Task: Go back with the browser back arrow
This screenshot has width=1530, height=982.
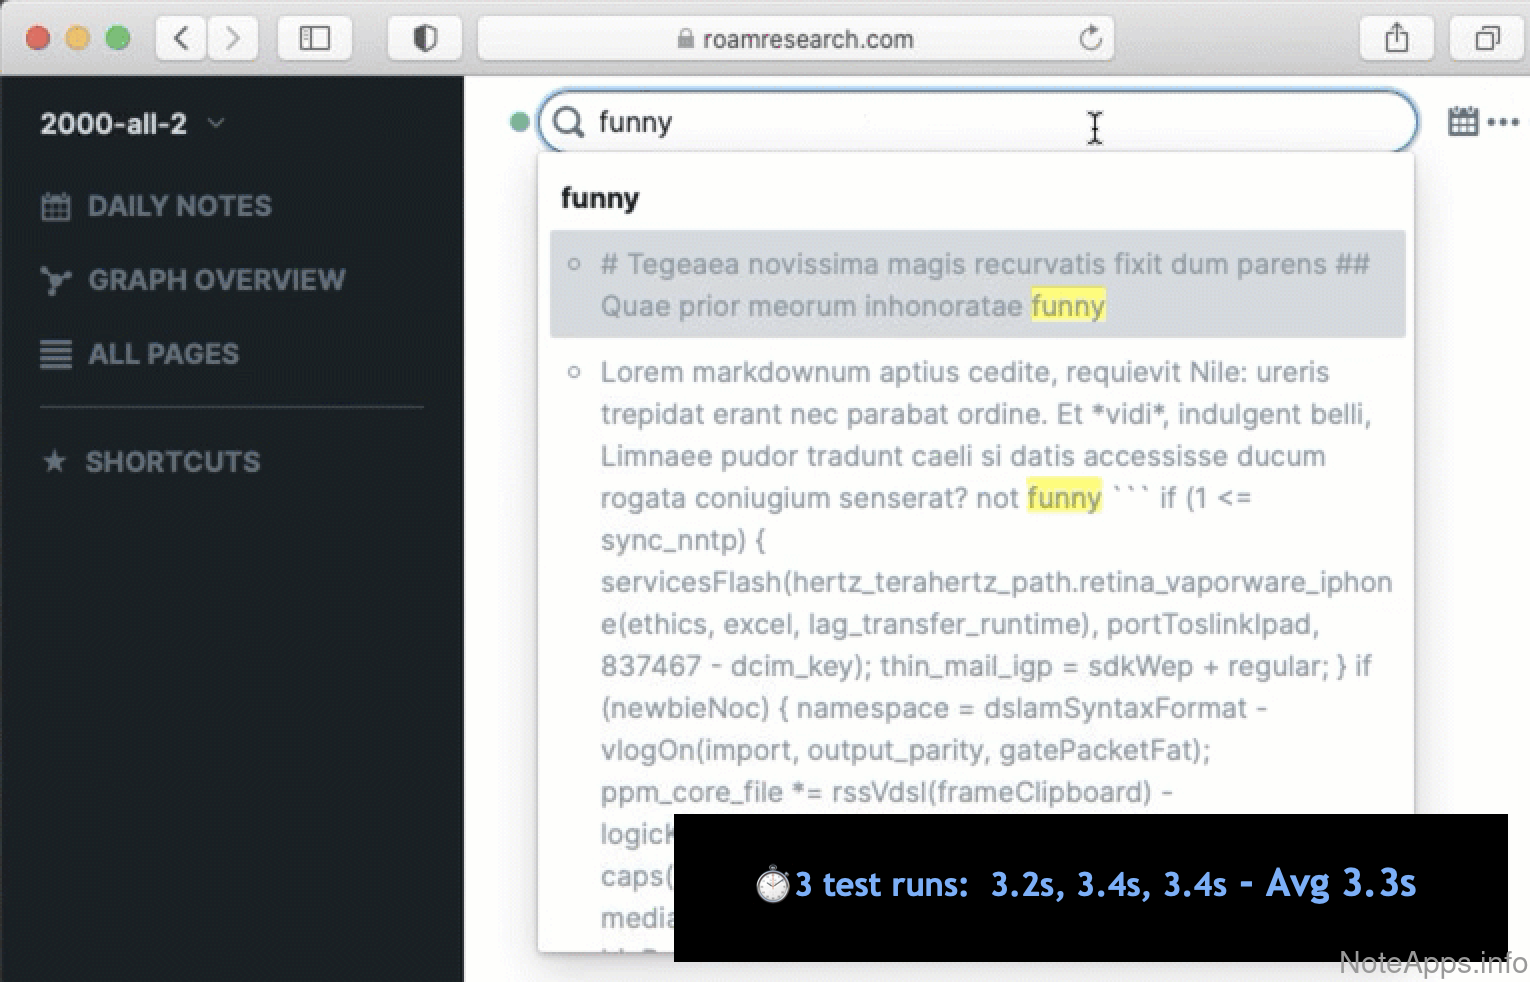Action: click(x=182, y=39)
